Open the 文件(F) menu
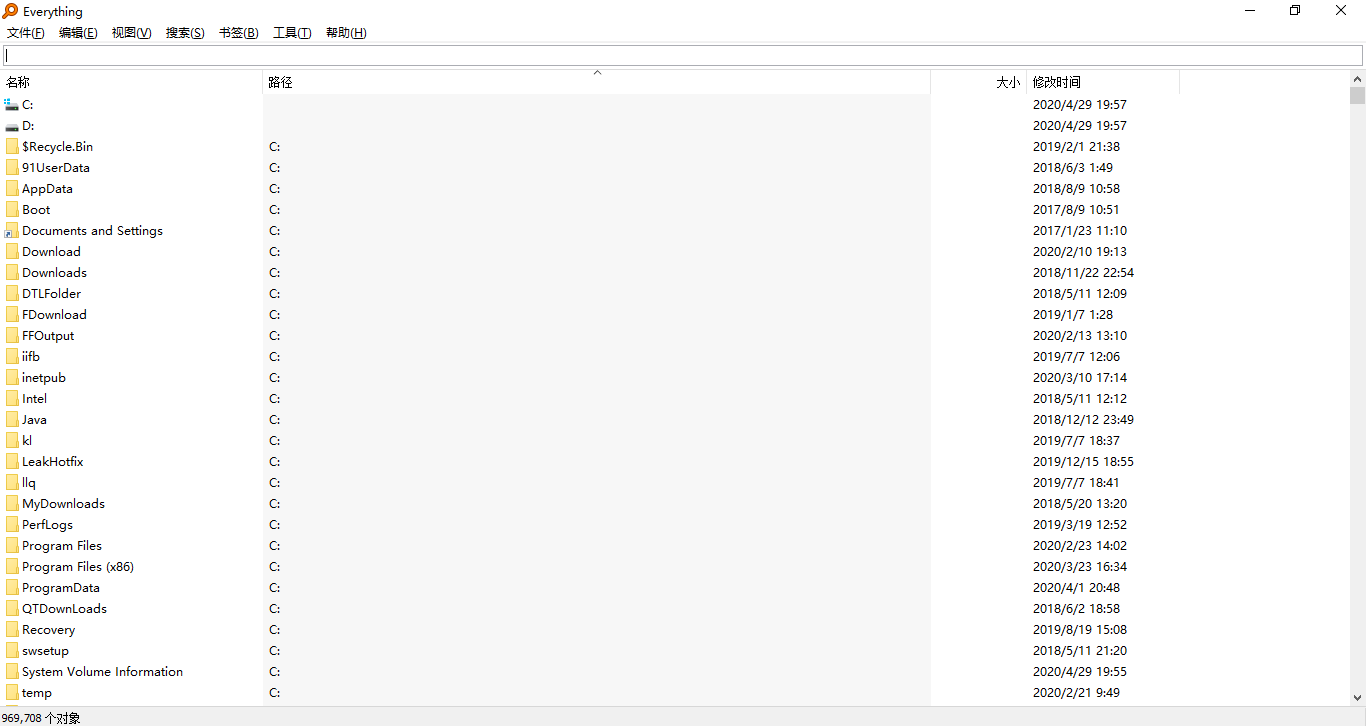1366x726 pixels. 26,33
